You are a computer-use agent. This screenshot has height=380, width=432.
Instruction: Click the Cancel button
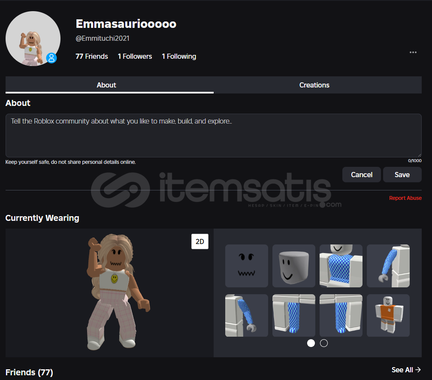click(x=361, y=175)
